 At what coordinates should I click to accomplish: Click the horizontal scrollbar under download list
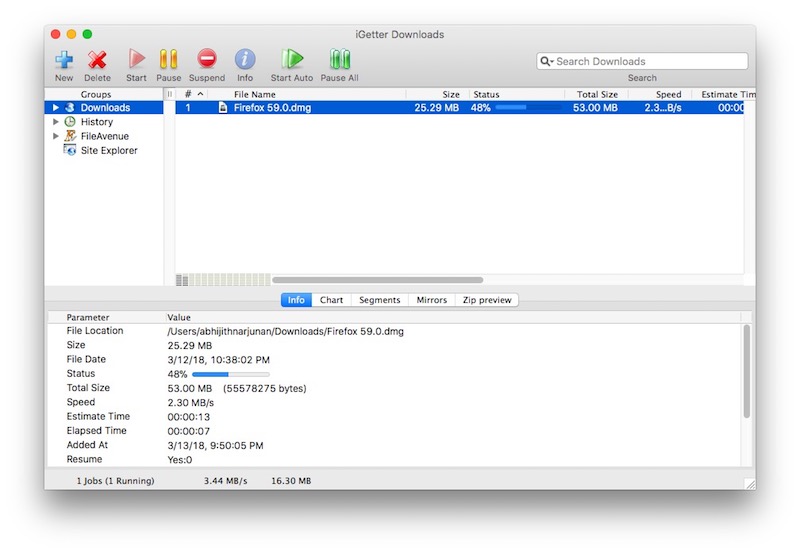coord(378,280)
